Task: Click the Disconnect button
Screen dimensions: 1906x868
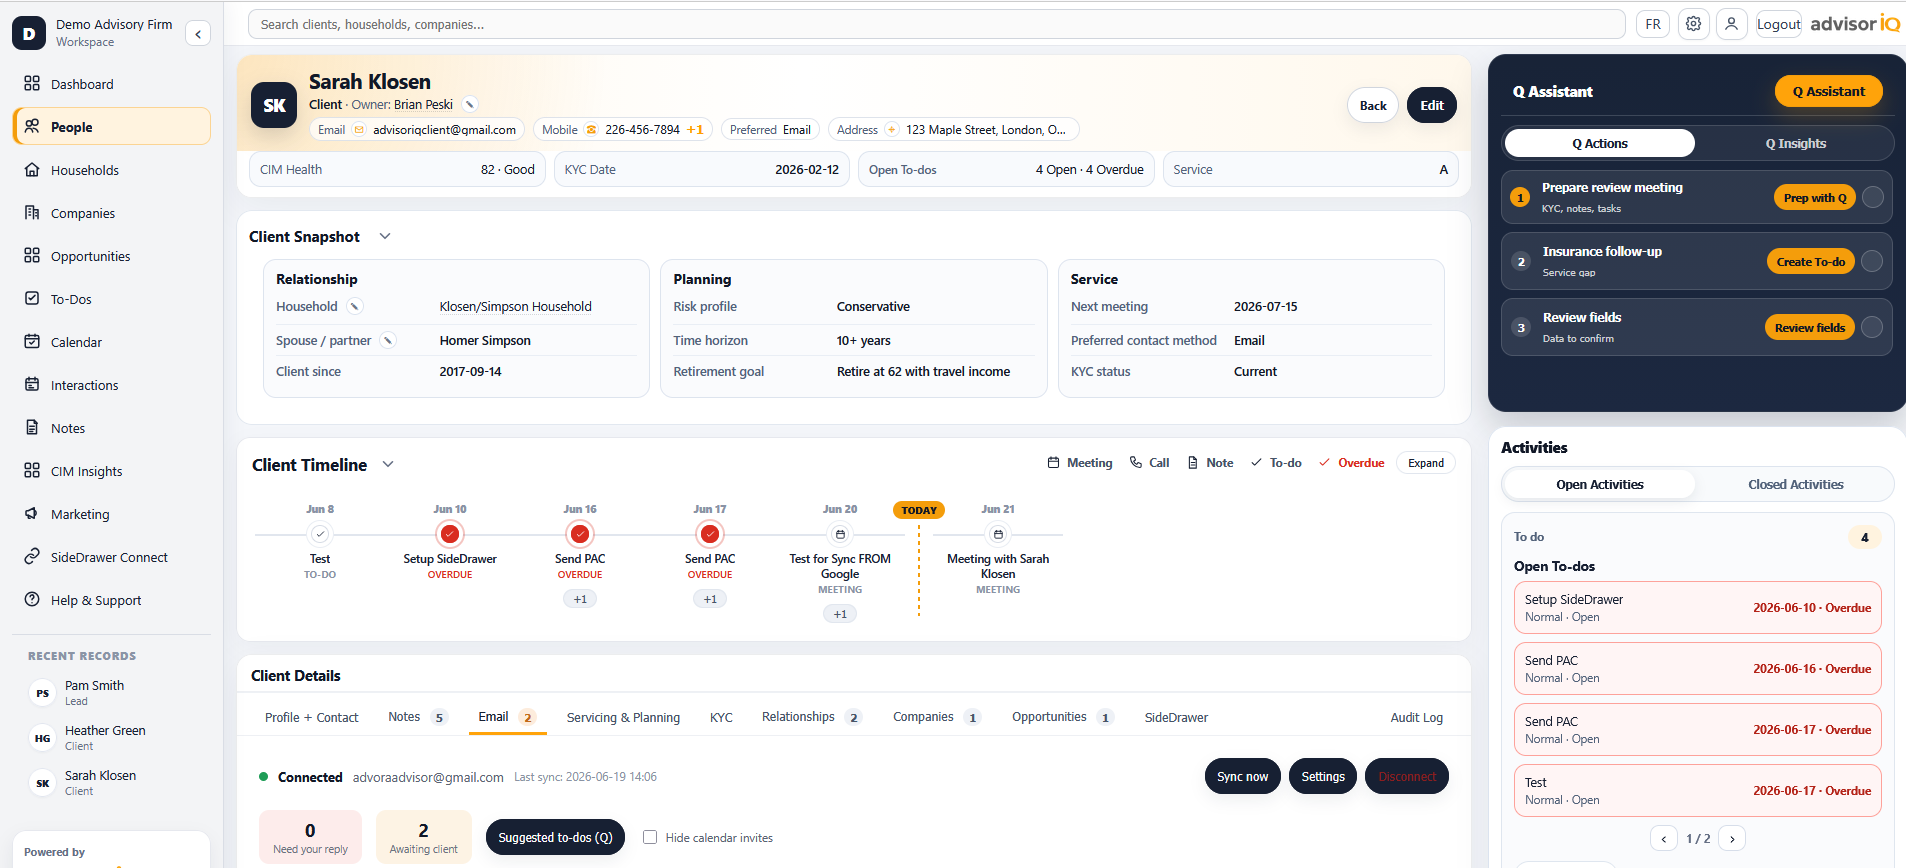Action: (x=1407, y=777)
